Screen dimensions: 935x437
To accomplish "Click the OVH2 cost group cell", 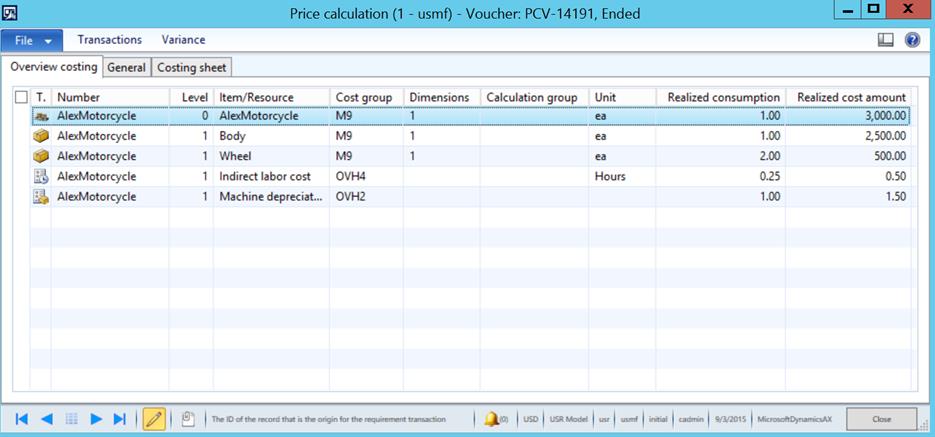I will point(367,197).
